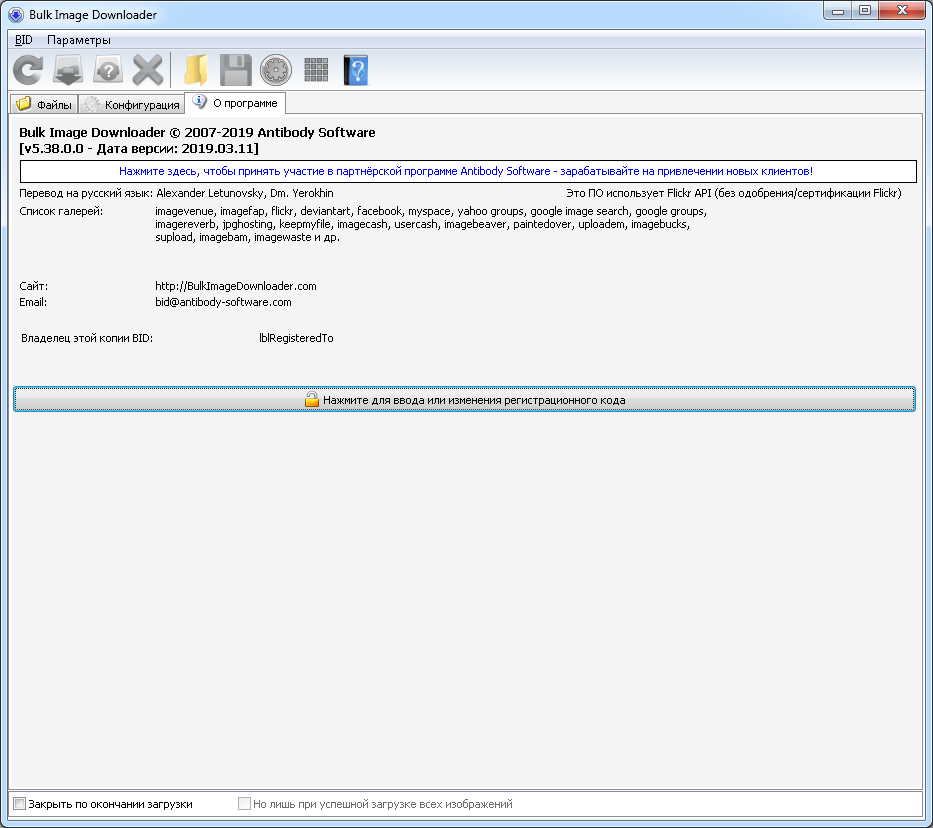
Task: Click the Список галерей label
Action: click(x=61, y=211)
